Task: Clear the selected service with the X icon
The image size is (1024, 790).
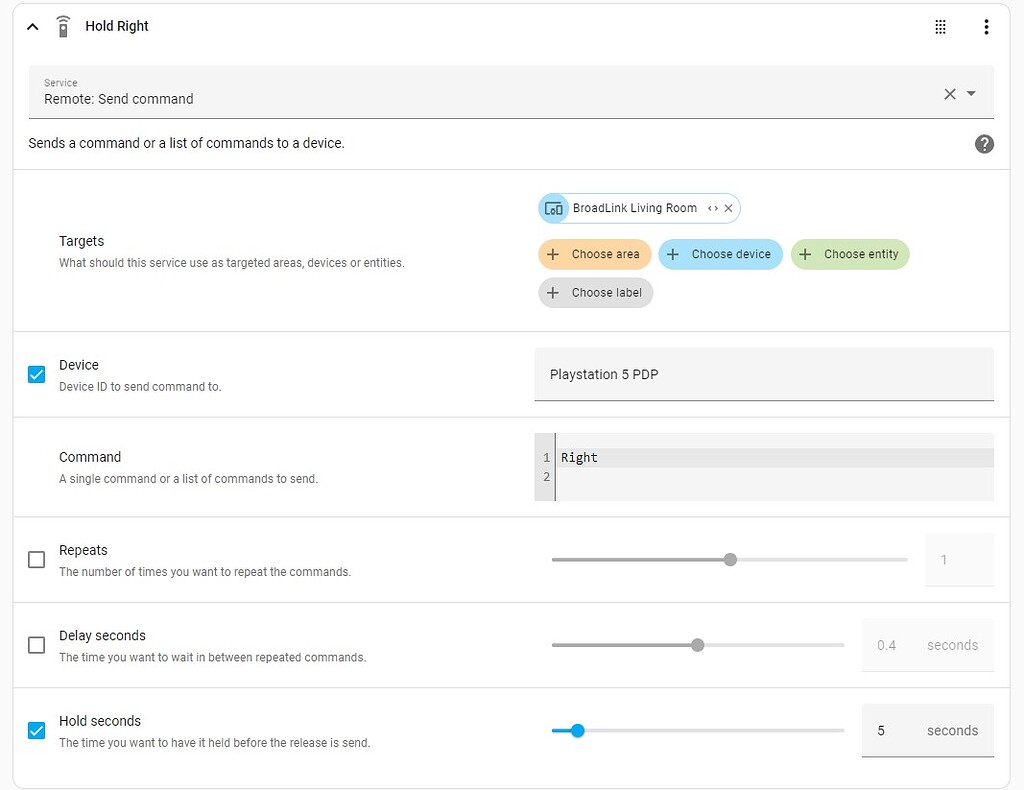Action: [949, 93]
